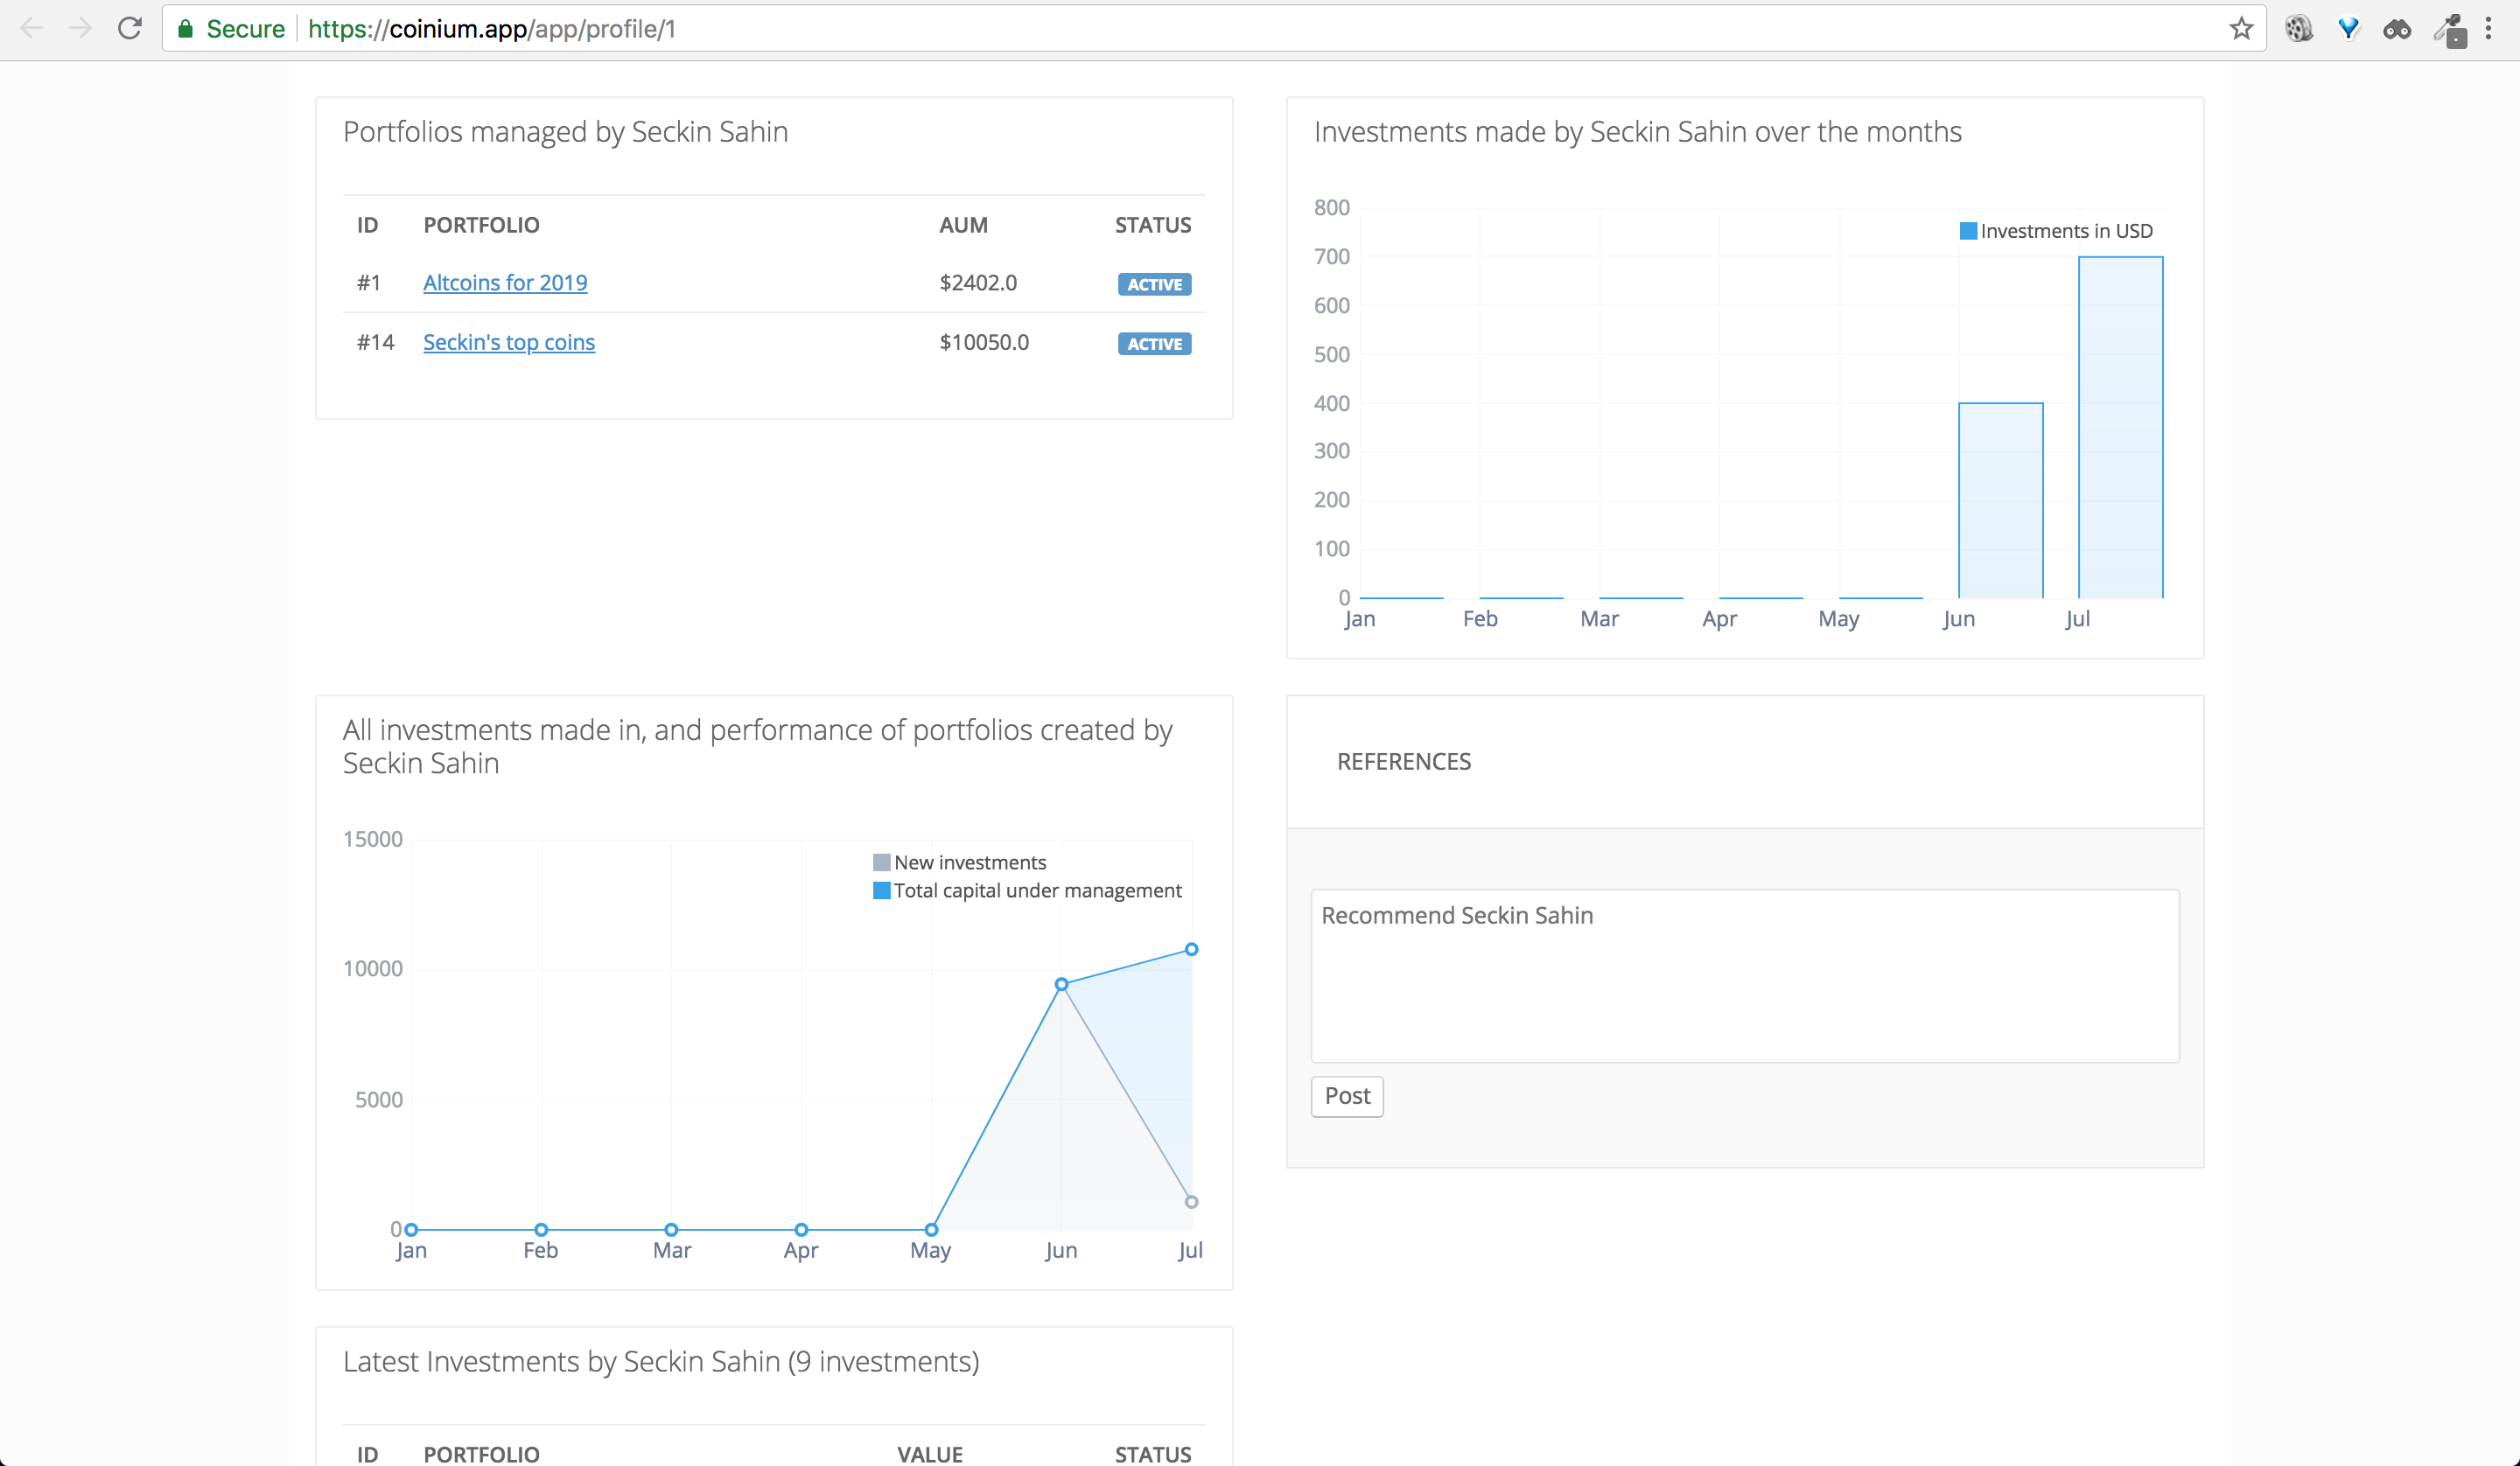Open the binoculars extension
The width and height of the screenshot is (2520, 1466).
pyautogui.click(x=2397, y=30)
